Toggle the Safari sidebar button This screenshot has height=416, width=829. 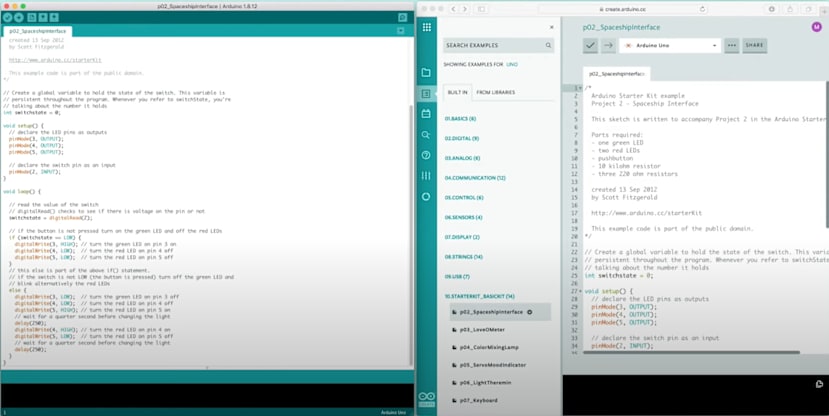(x=482, y=9)
